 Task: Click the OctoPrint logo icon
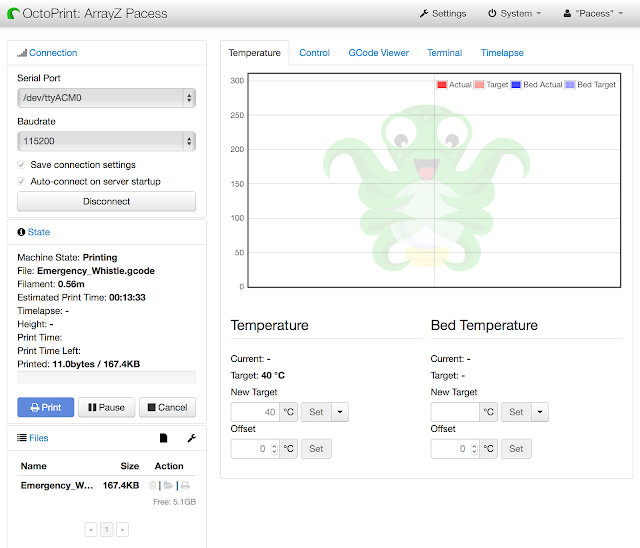pos(13,13)
